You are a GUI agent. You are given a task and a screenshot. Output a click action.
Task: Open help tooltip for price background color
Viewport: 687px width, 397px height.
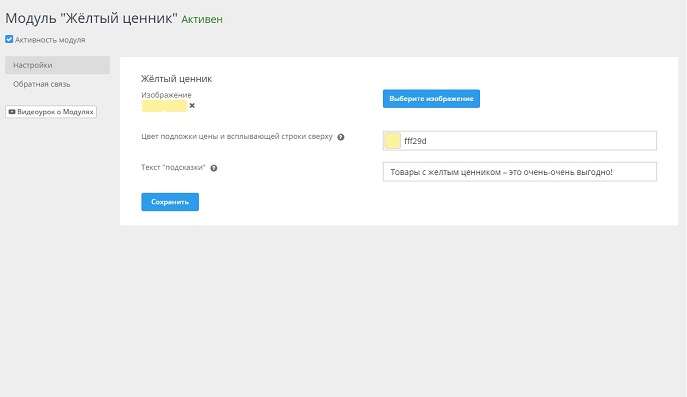(x=341, y=137)
